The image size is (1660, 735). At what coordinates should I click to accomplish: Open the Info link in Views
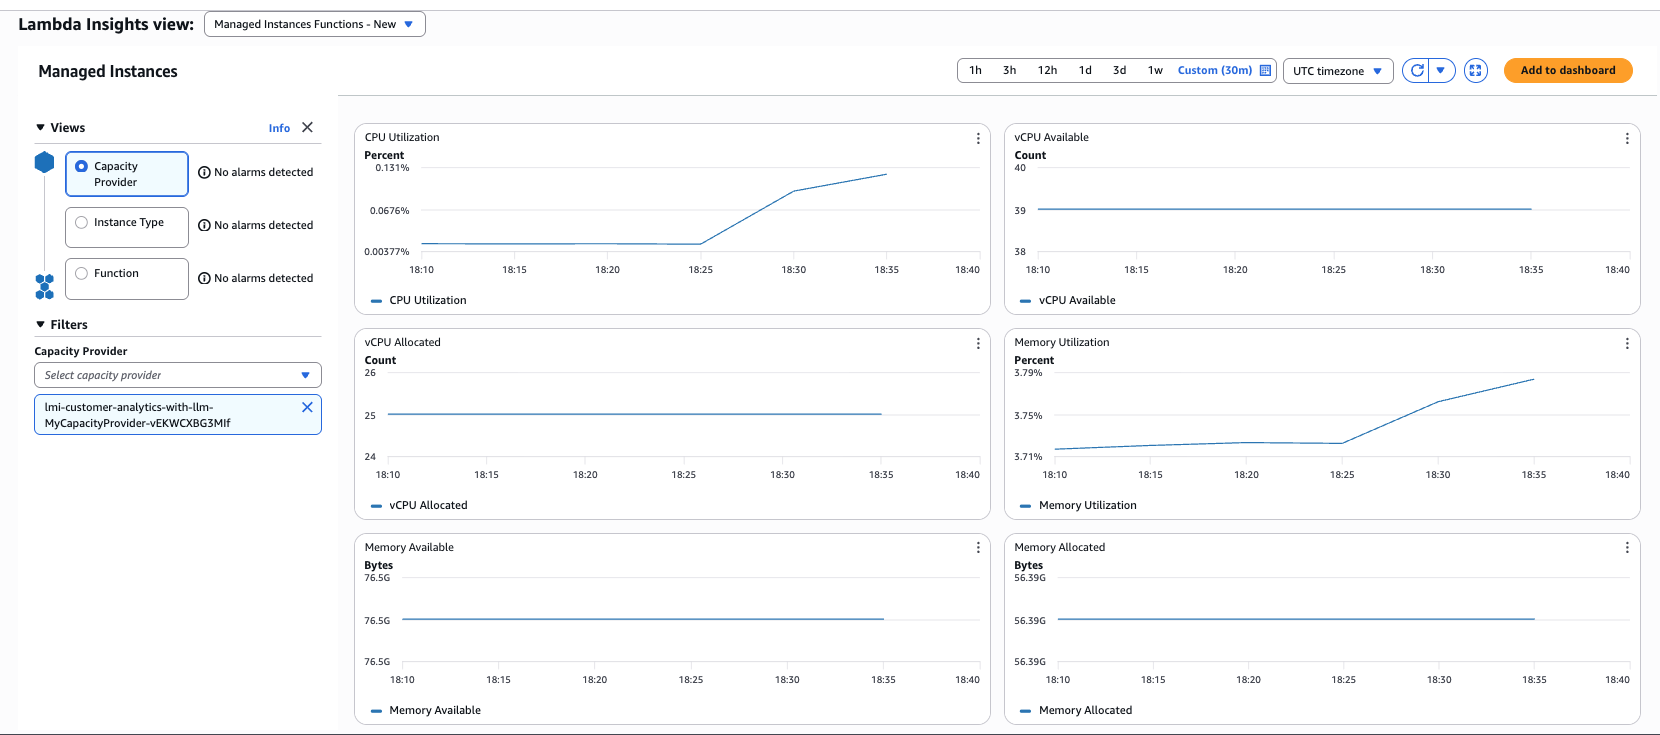pos(279,128)
